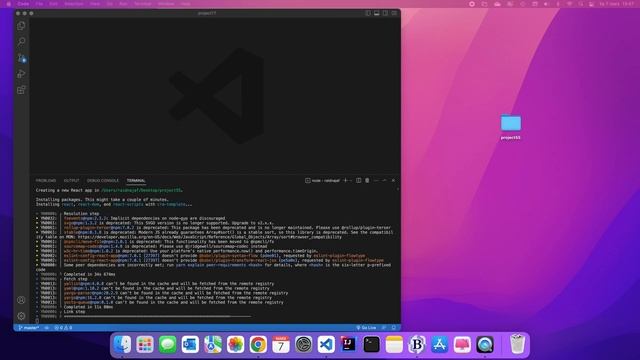Click the date and time in the menu bar
Screen dimensions: 640x360
pos(616,4)
